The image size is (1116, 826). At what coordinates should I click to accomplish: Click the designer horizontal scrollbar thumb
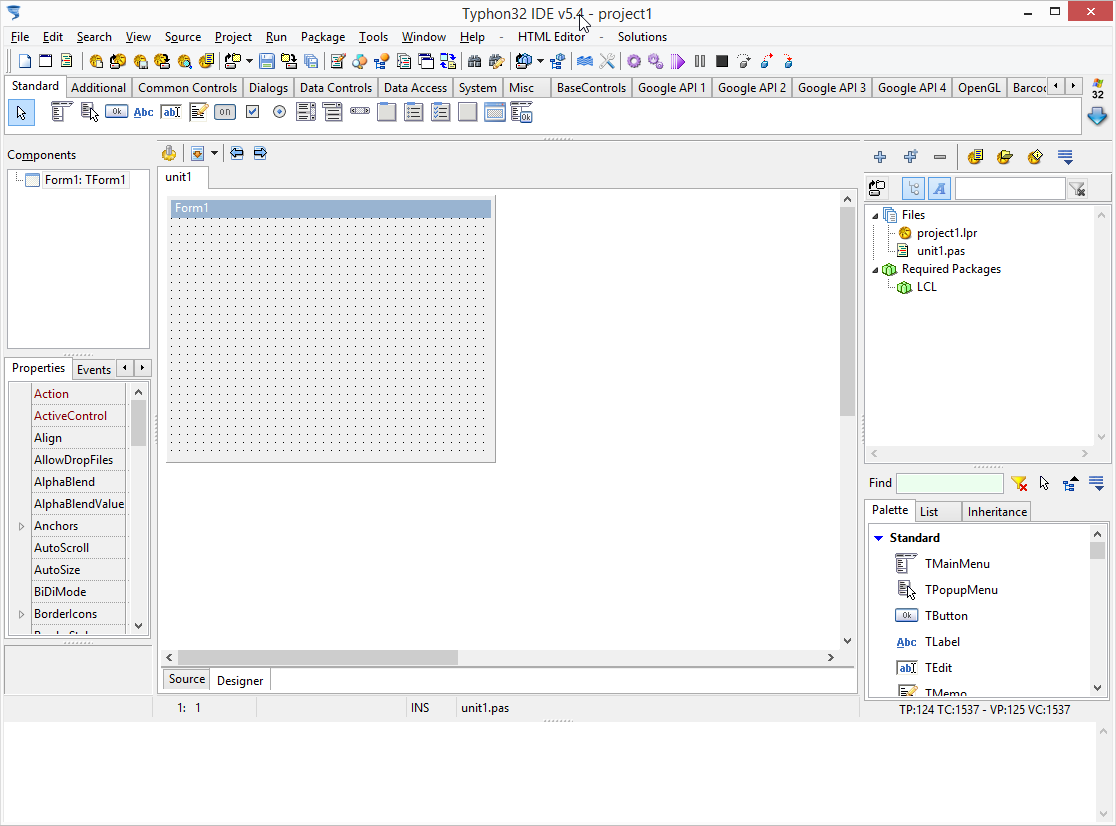[317, 658]
